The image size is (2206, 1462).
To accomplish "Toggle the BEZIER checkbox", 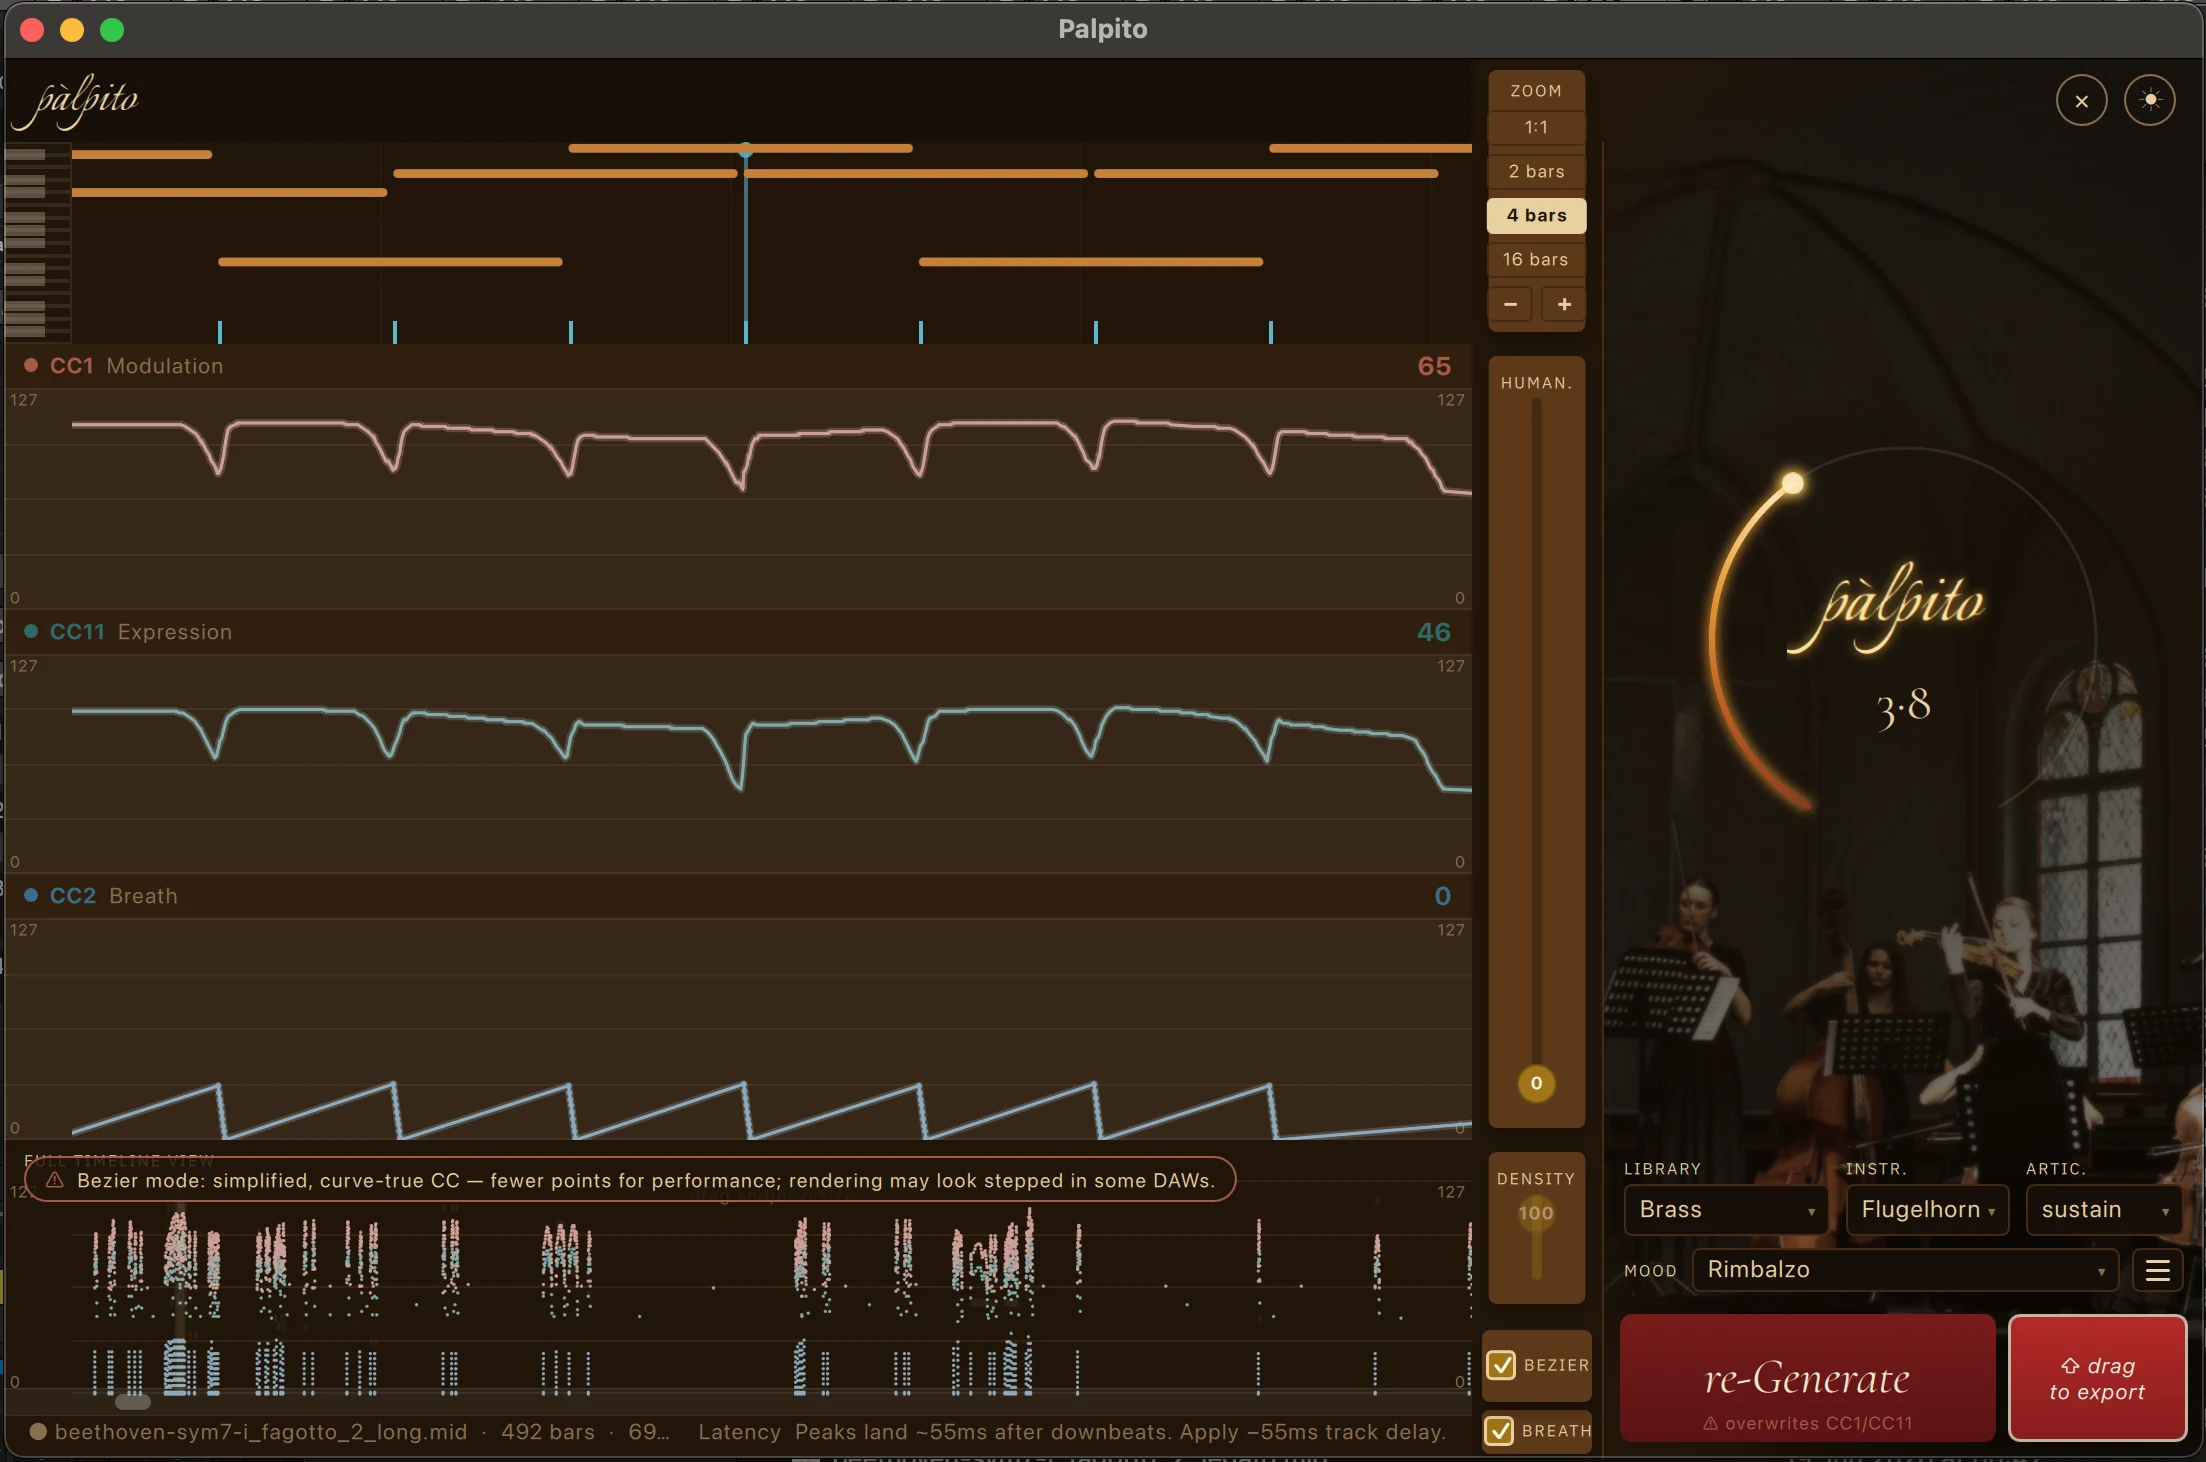I will point(1501,1365).
